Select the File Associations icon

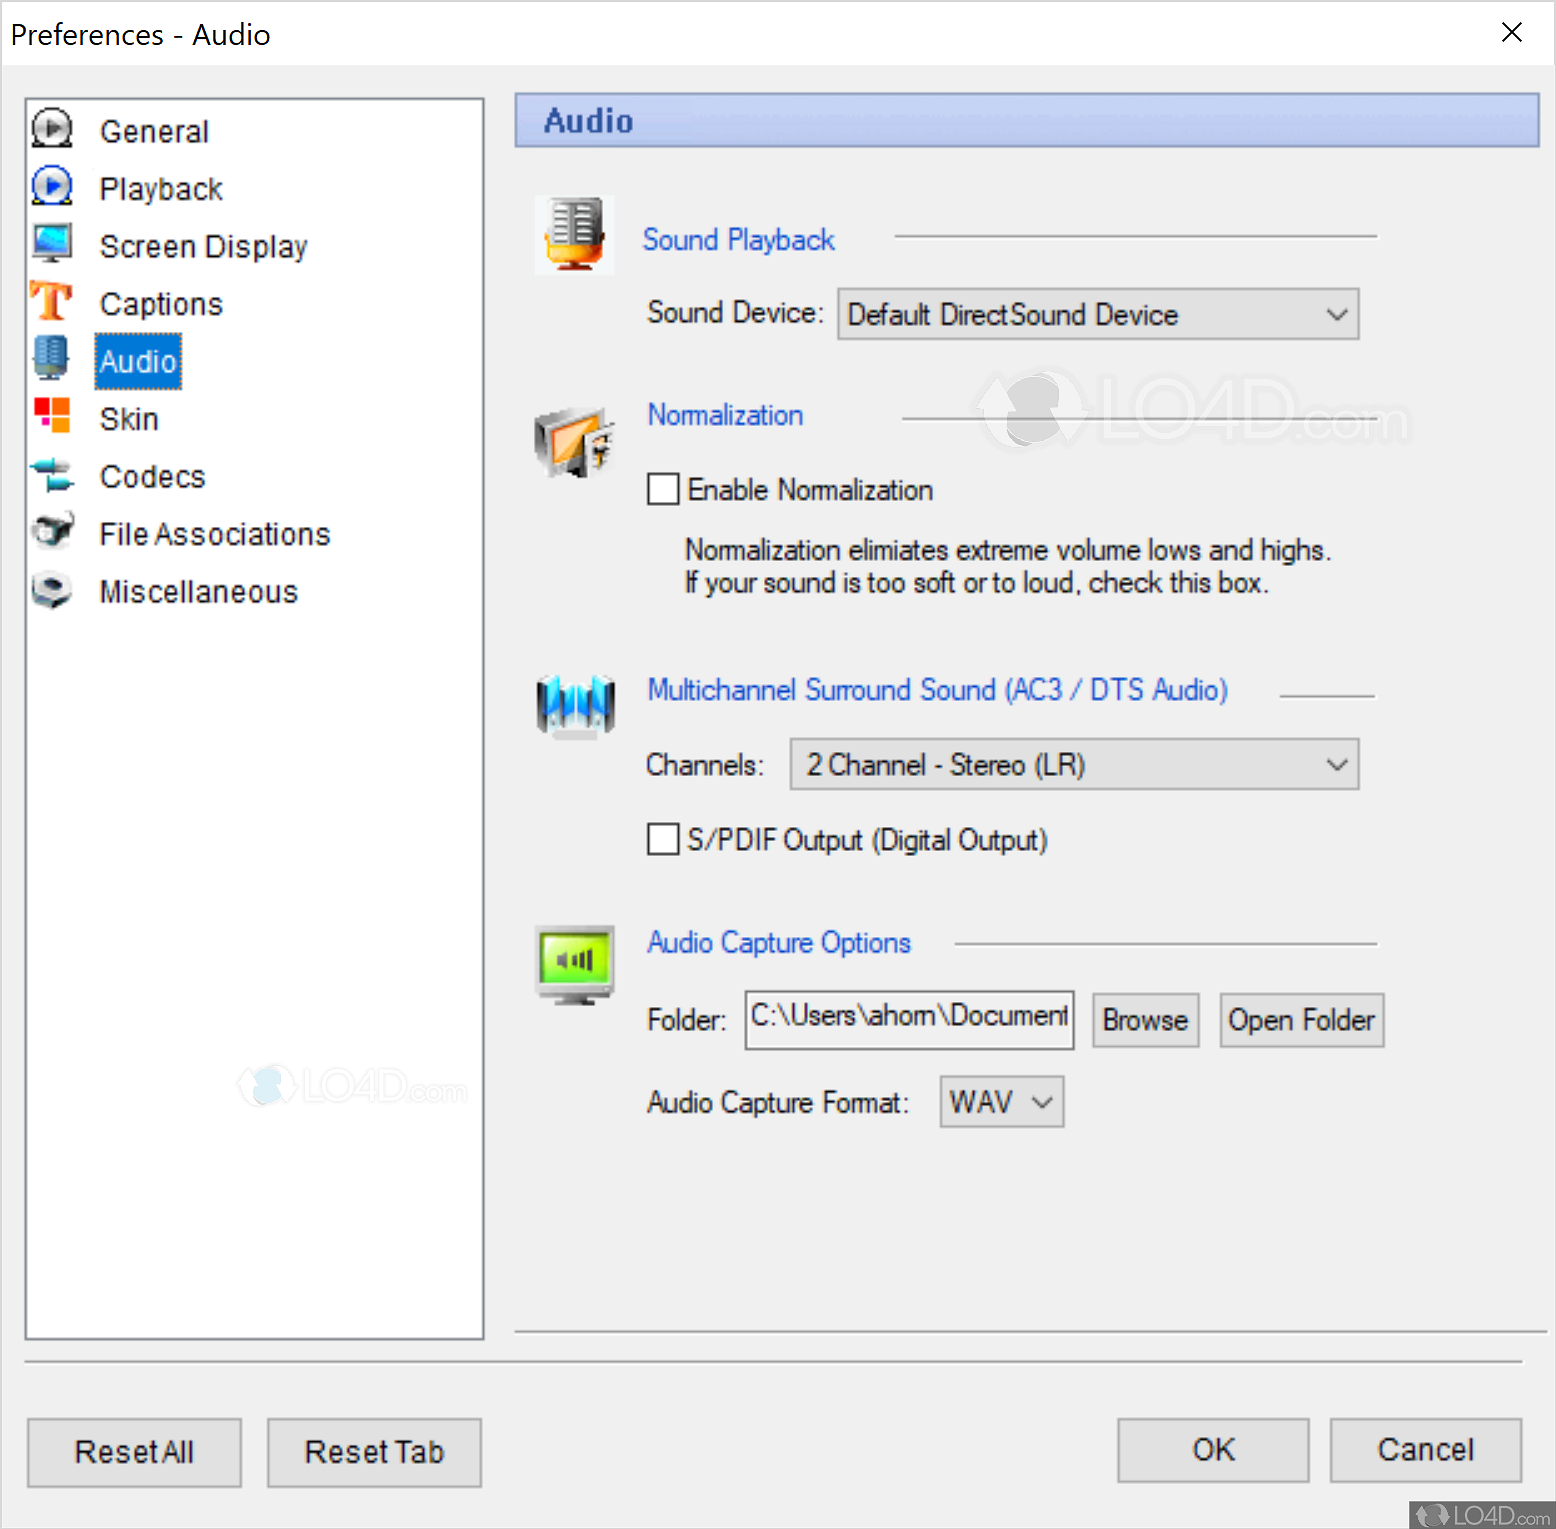point(52,531)
